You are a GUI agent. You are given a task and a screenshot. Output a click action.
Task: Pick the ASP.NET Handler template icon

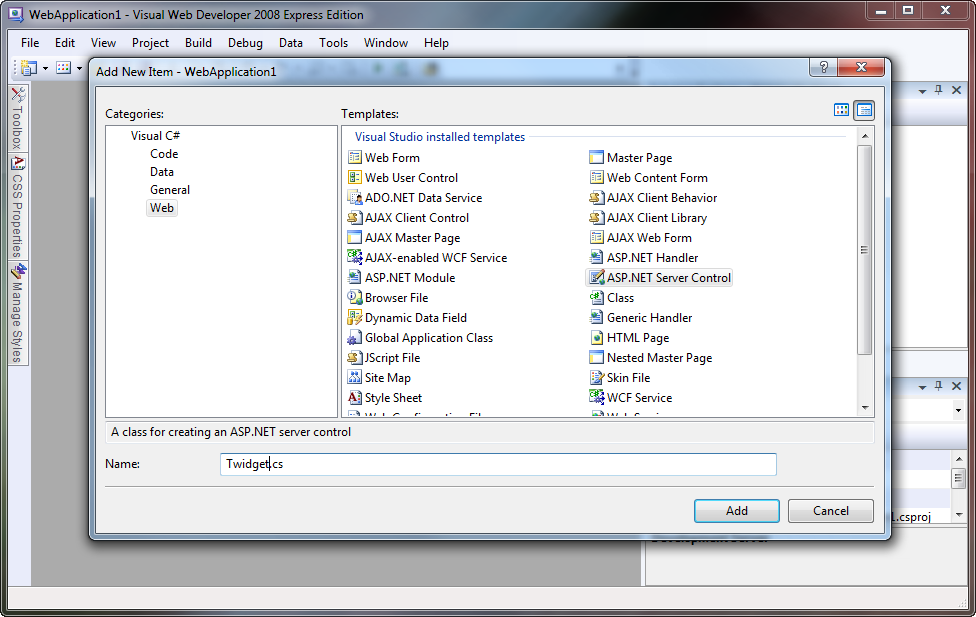point(596,257)
